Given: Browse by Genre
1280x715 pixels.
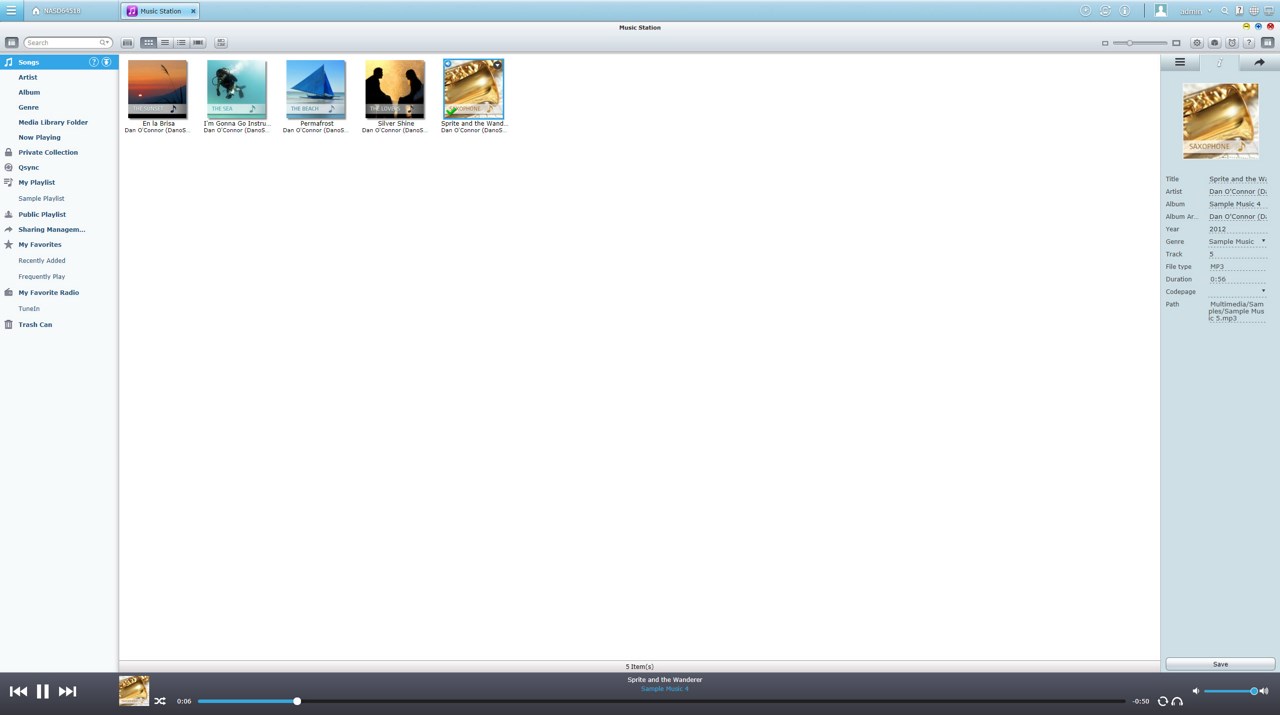Looking at the screenshot, I should coord(28,107).
